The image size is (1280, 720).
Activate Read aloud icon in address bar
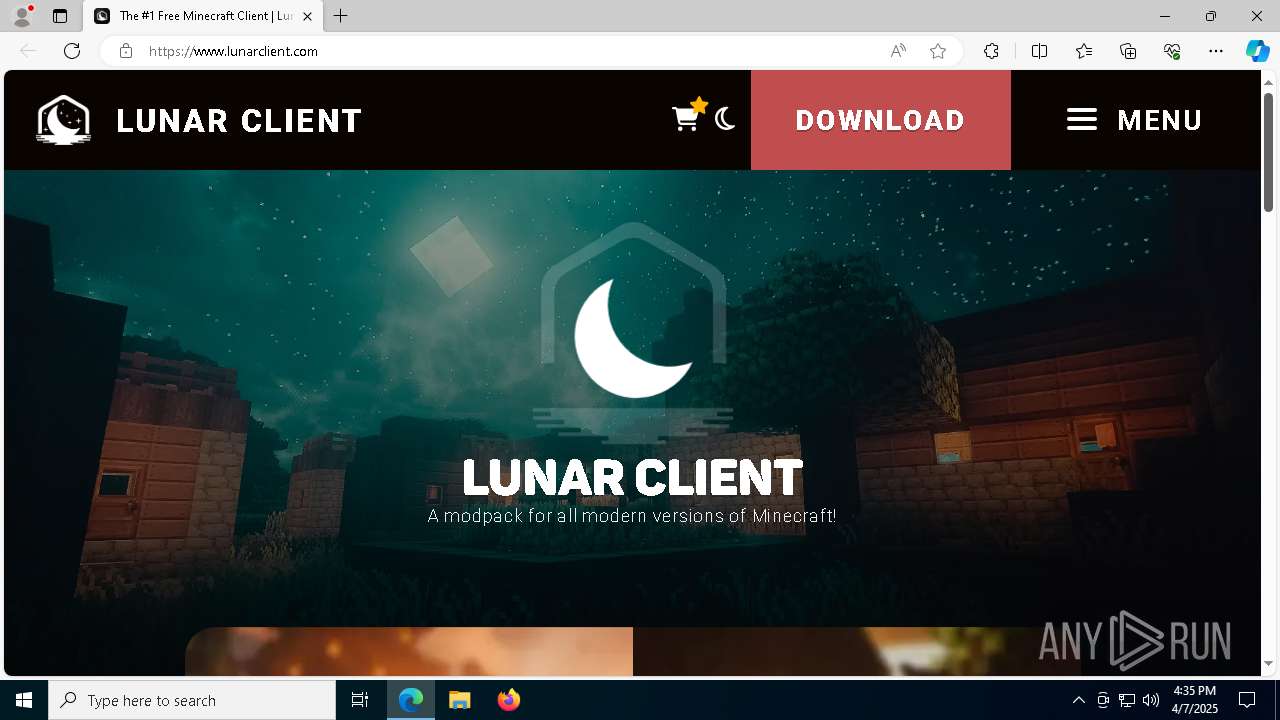pyautogui.click(x=898, y=51)
